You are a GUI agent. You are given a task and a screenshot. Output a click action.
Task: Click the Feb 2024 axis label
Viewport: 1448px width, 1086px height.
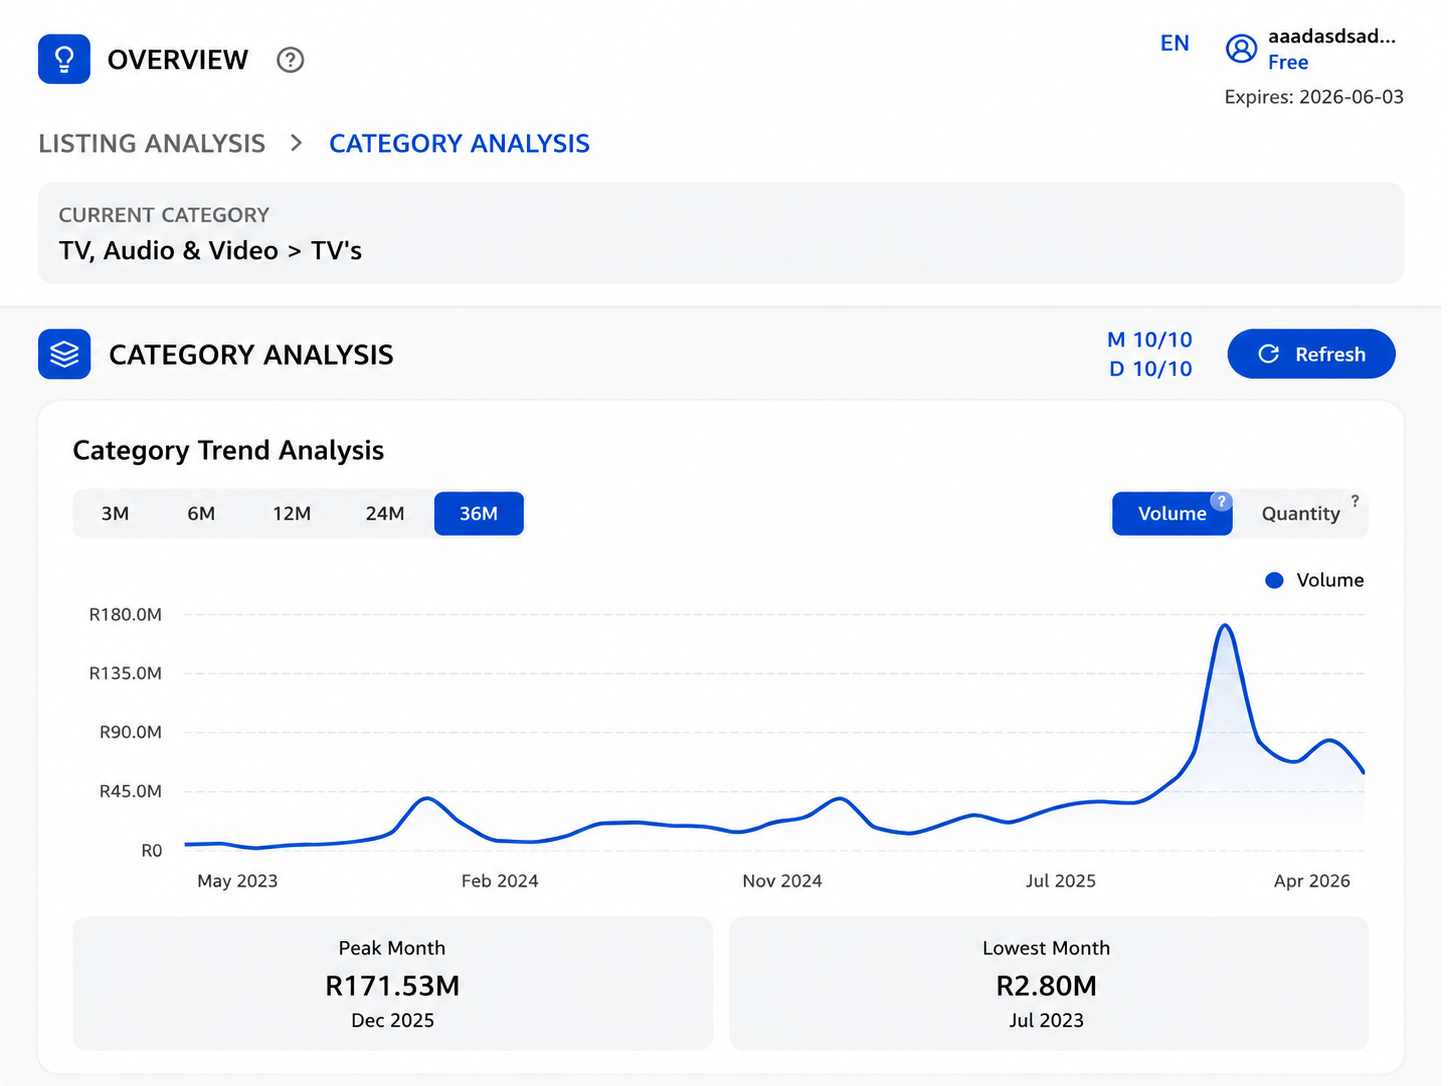point(499,881)
